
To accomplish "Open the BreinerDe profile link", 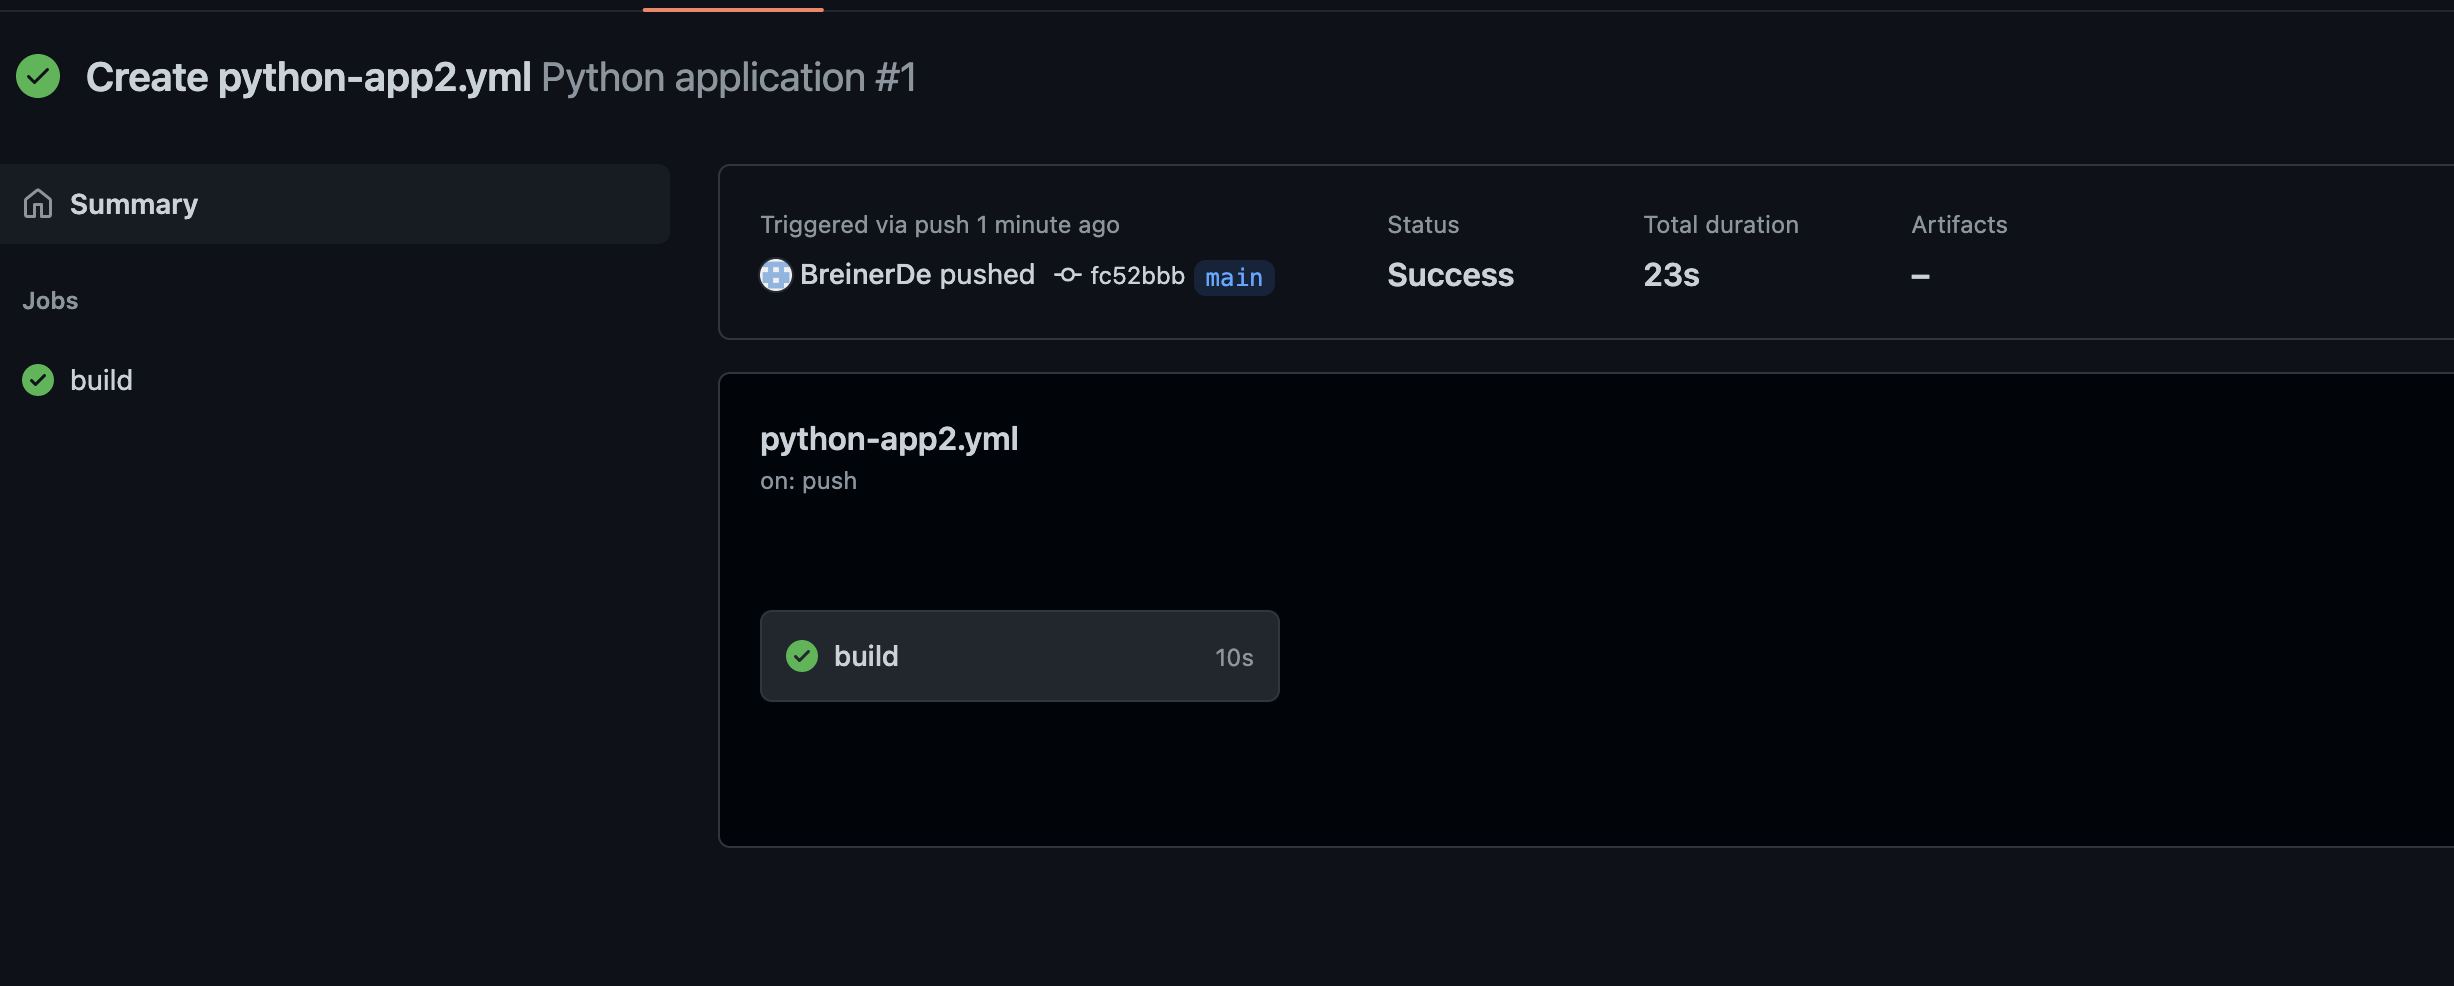I will click(x=866, y=275).
